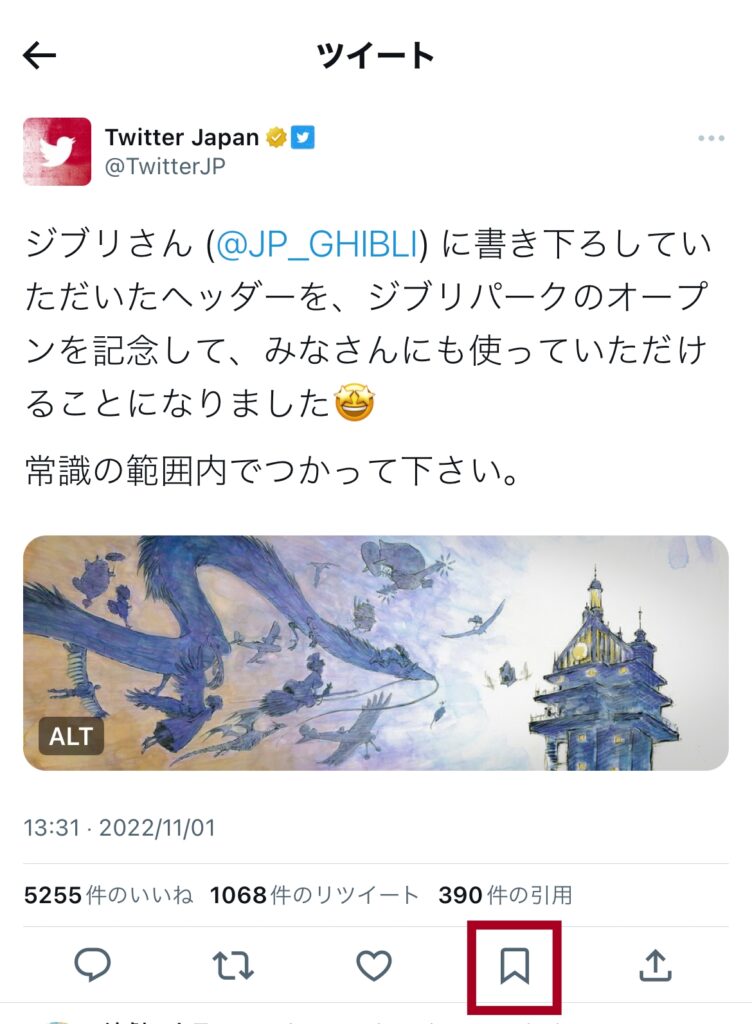
Task: Tap the ツイート header title
Action: tap(375, 56)
